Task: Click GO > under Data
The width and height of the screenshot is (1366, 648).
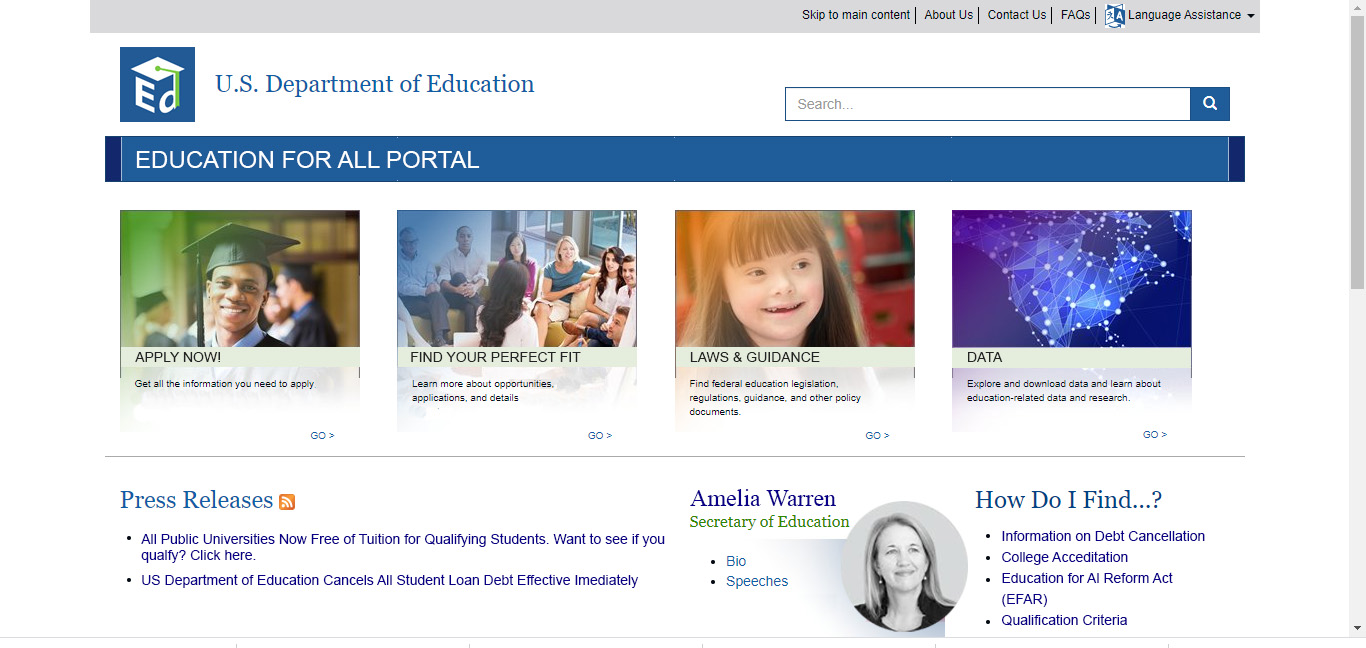Action: point(1155,435)
